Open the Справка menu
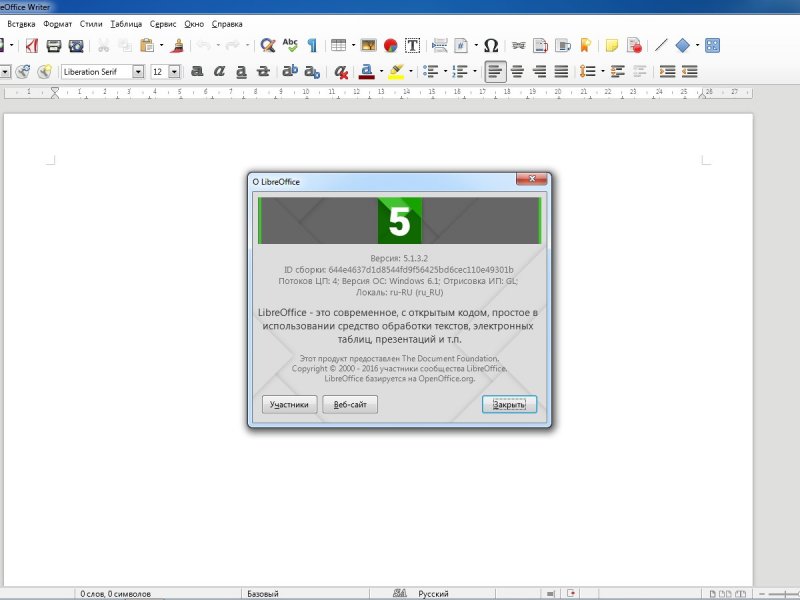This screenshot has width=800, height=600. [x=227, y=24]
